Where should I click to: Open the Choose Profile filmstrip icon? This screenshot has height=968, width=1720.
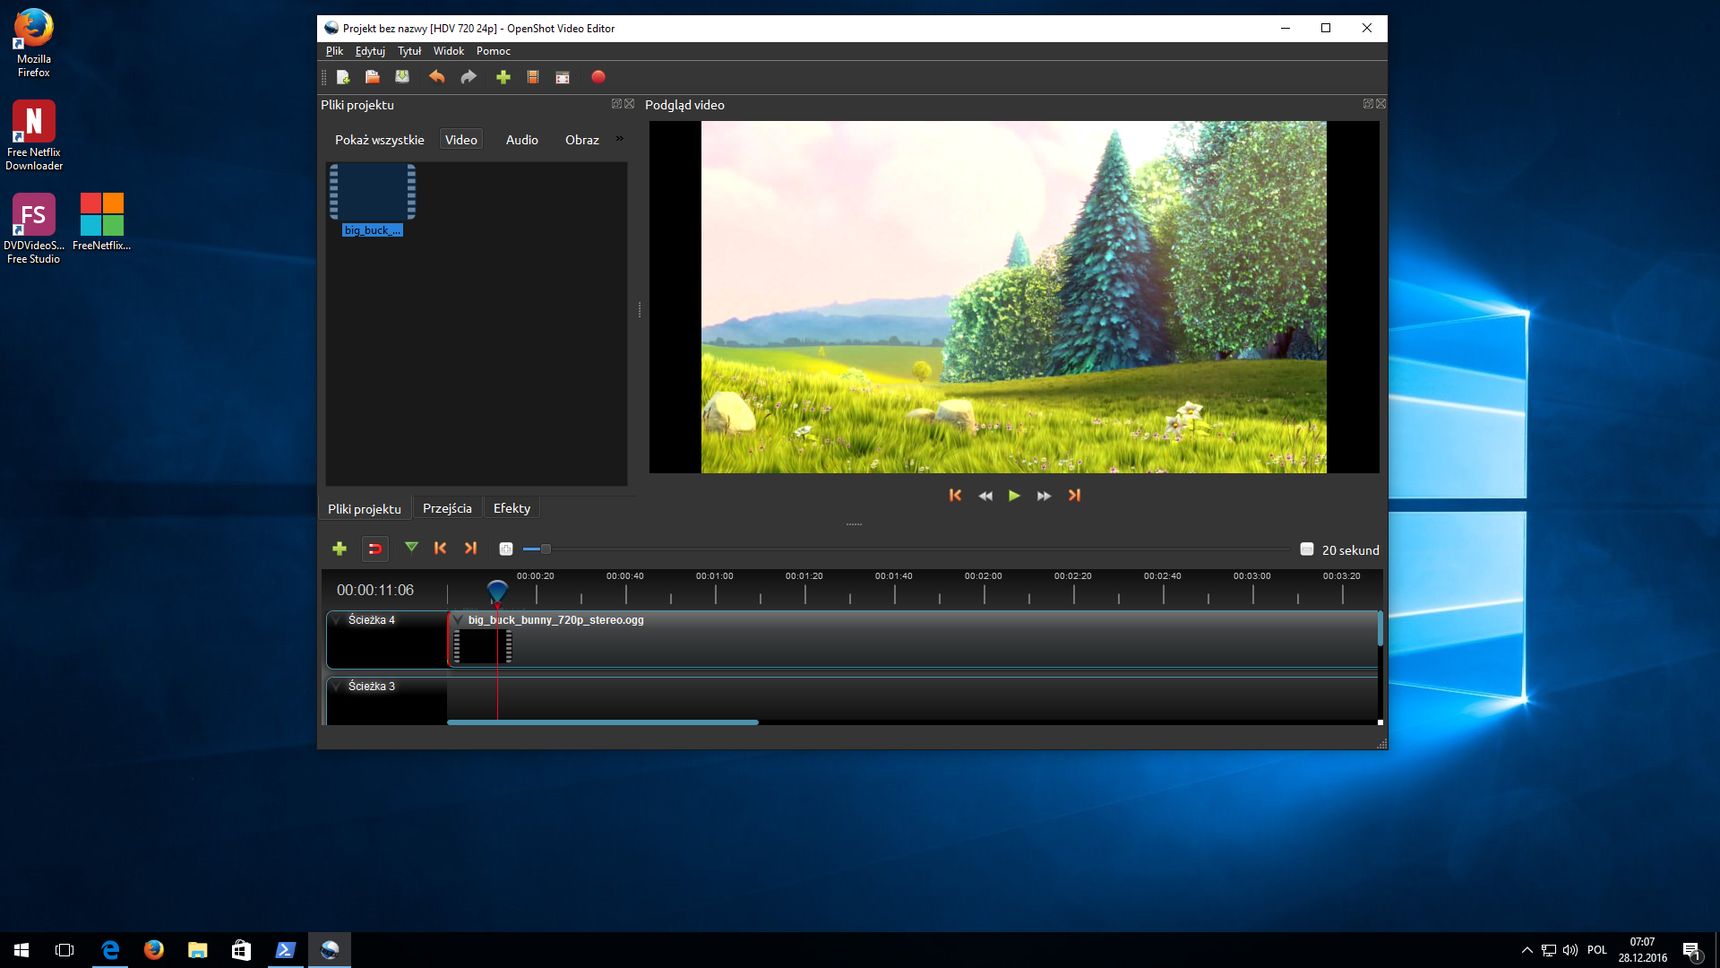coord(533,77)
